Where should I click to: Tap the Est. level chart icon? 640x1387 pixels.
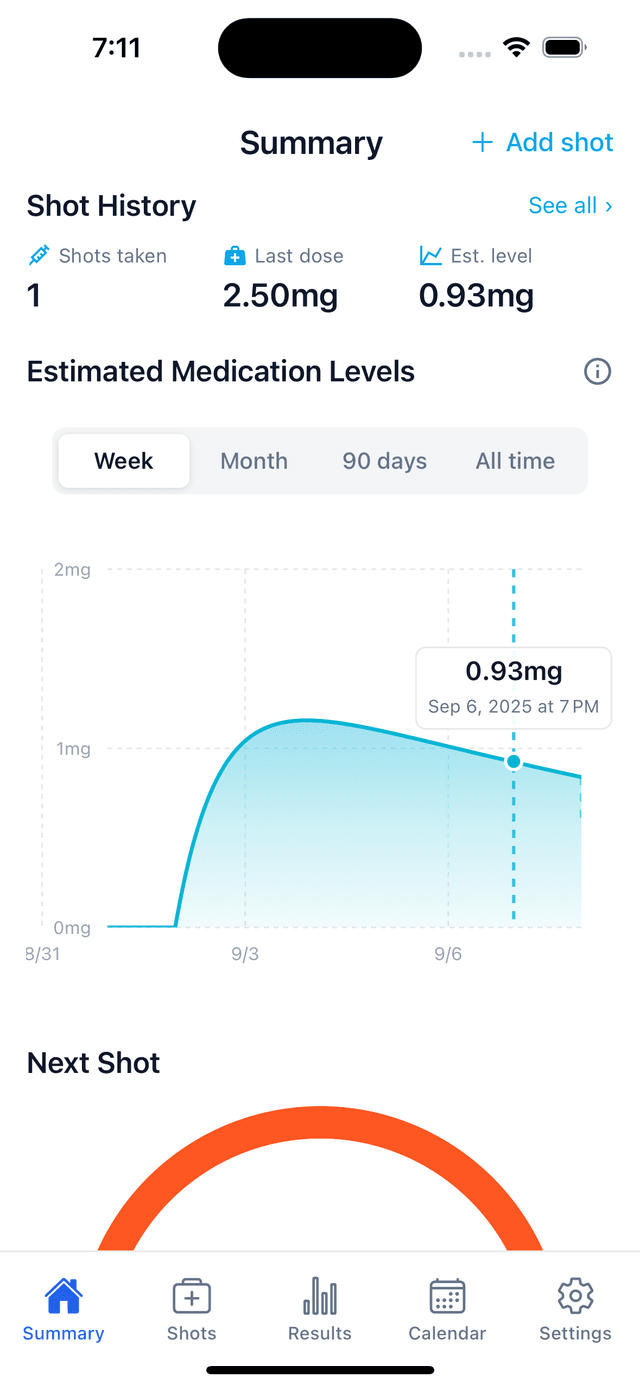click(430, 256)
